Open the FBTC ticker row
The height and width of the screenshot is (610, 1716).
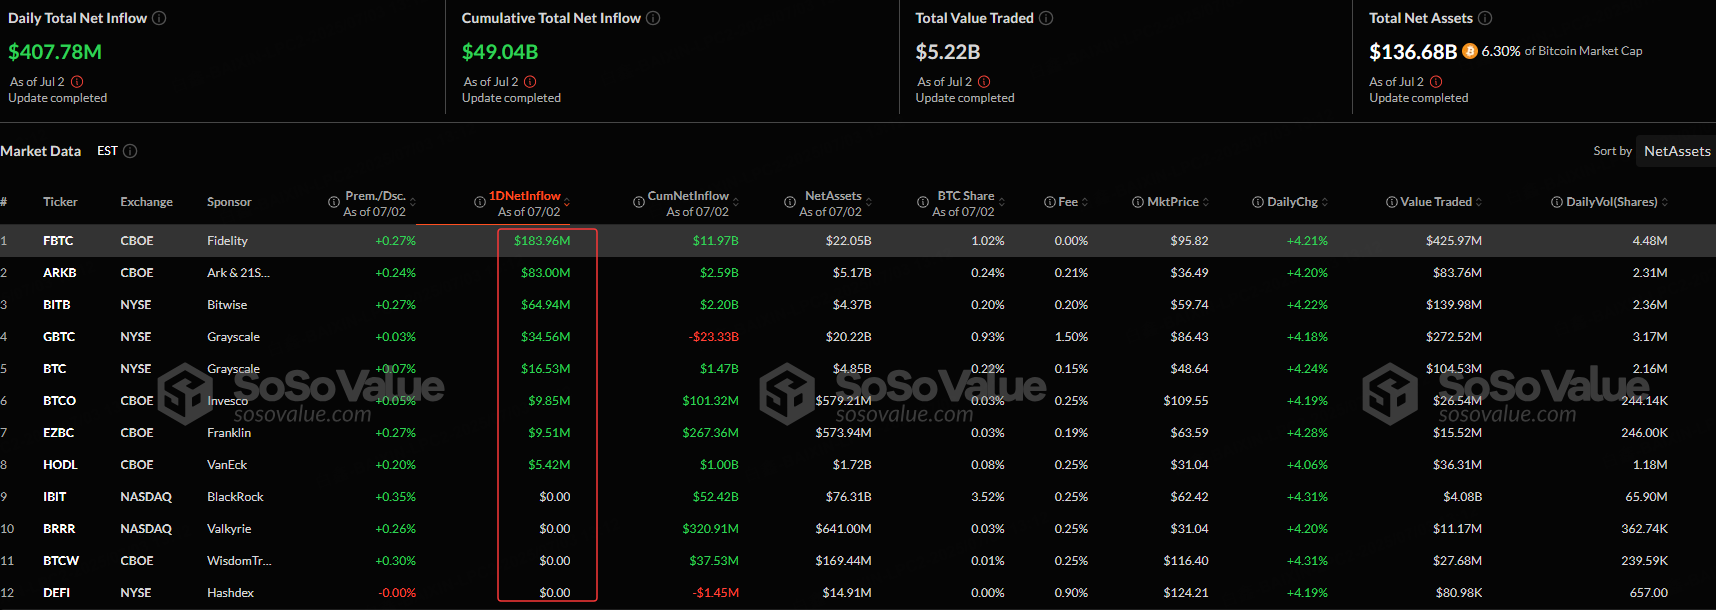(x=58, y=241)
